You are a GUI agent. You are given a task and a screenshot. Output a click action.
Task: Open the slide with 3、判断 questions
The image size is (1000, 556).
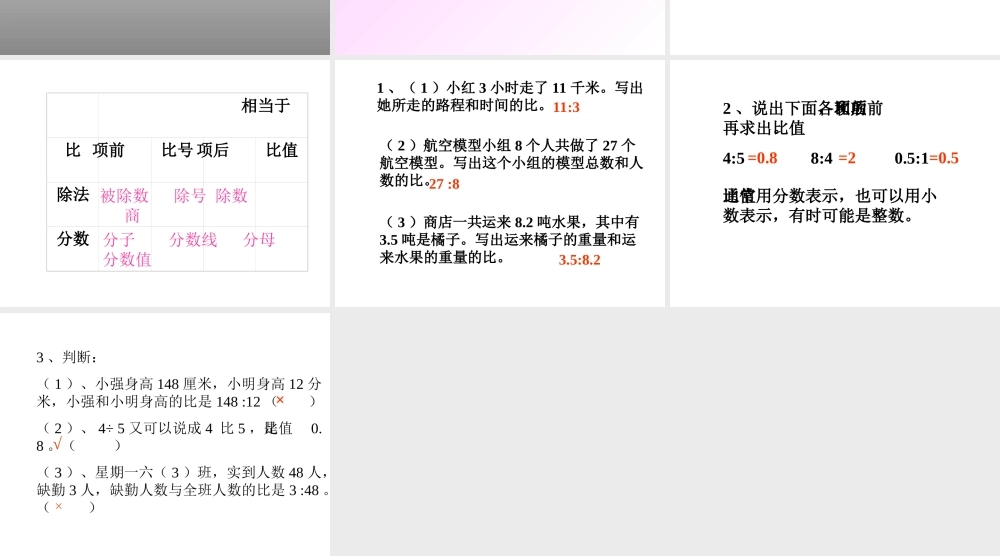165,434
